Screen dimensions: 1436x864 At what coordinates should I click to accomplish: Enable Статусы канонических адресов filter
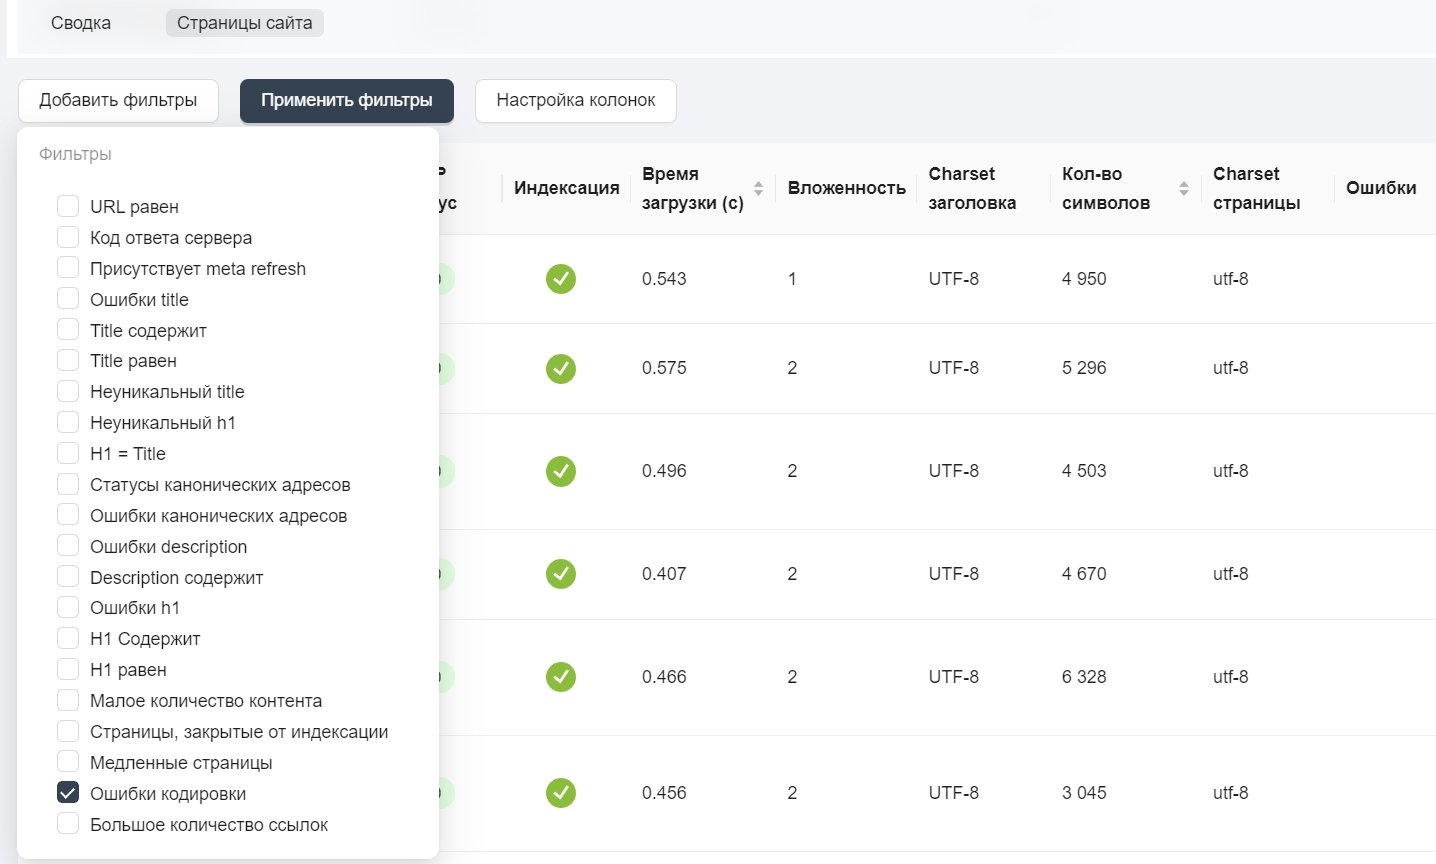coord(68,484)
